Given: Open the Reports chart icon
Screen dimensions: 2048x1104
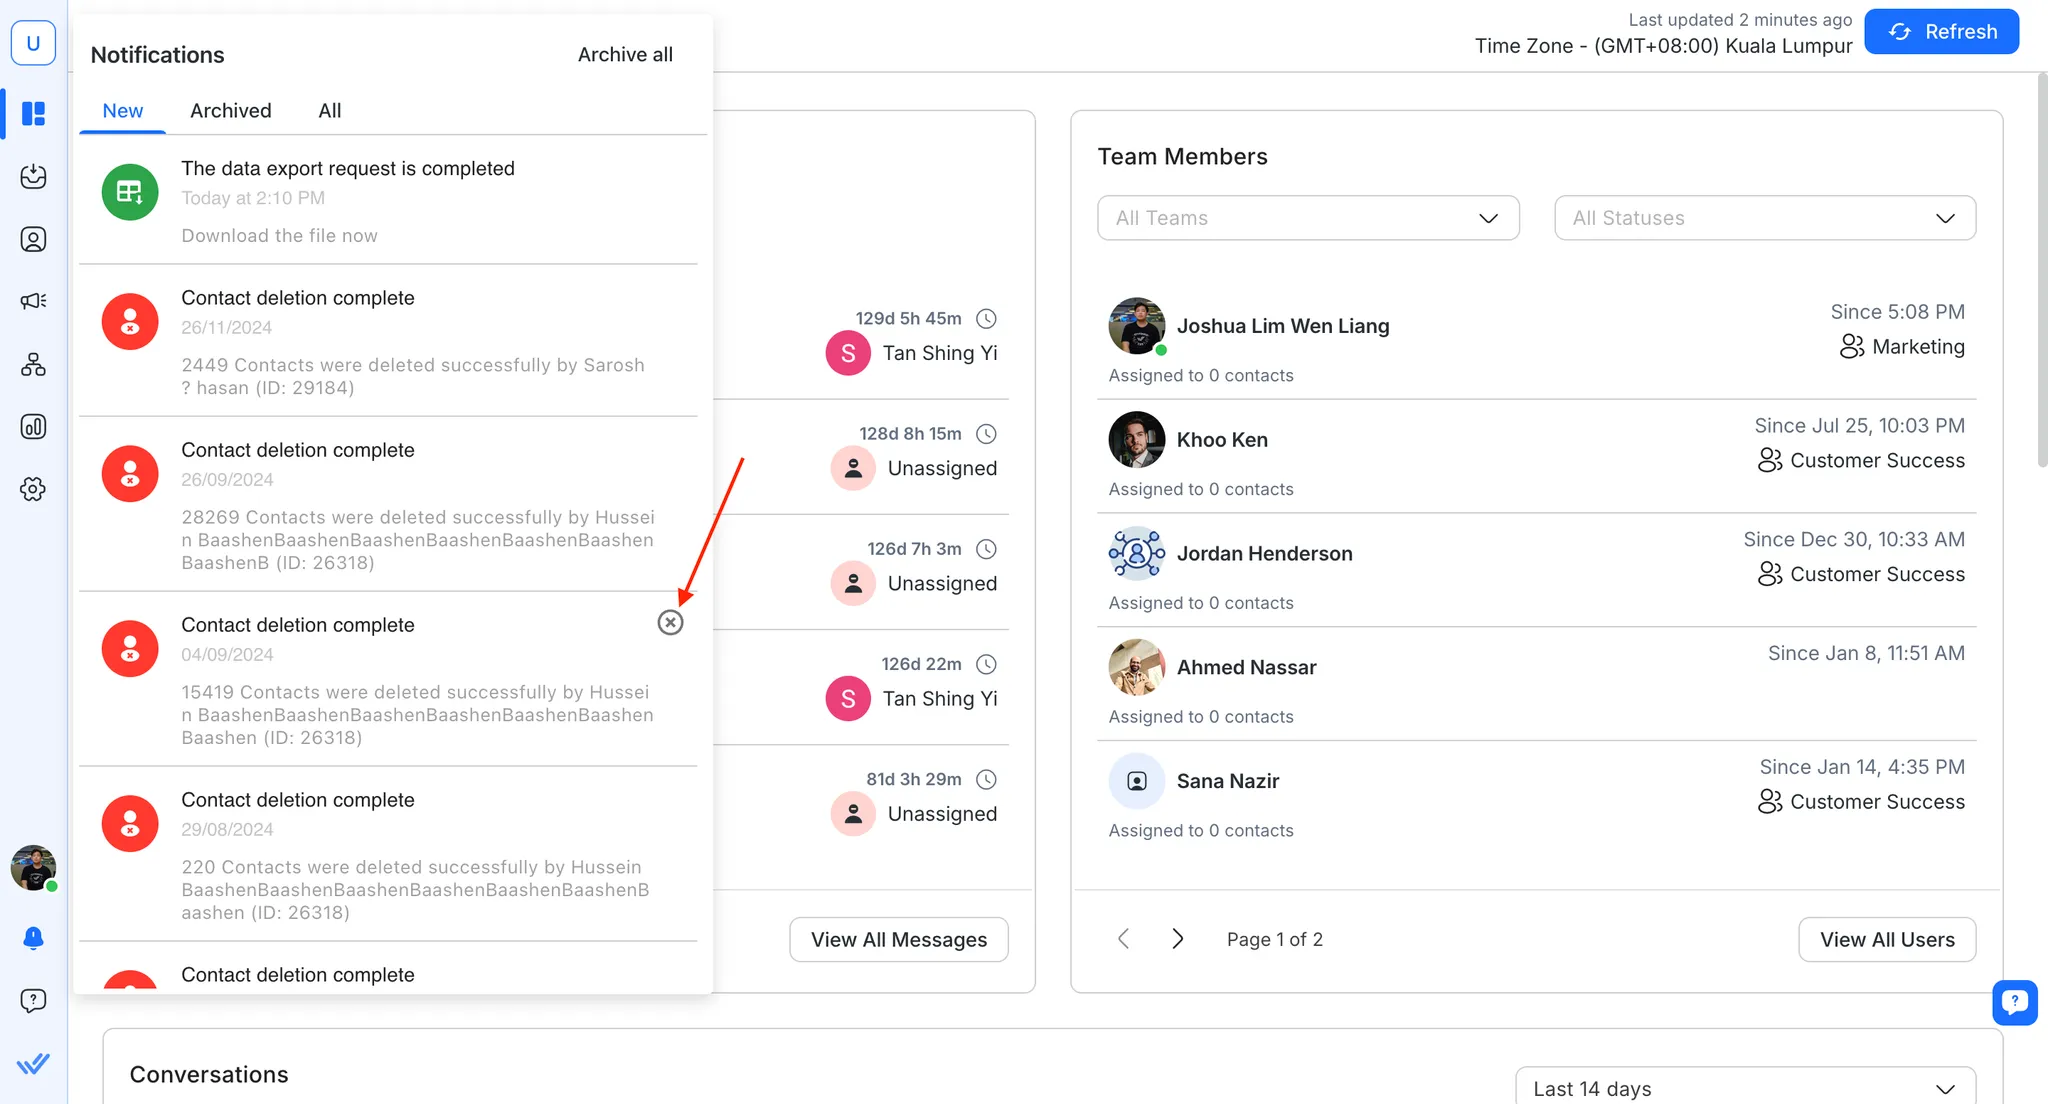Looking at the screenshot, I should [x=33, y=427].
